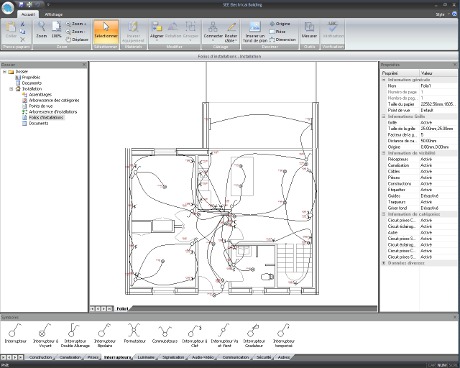The height and width of the screenshot is (368, 460).
Task: Click the Griser fond value
Action: pos(438,208)
